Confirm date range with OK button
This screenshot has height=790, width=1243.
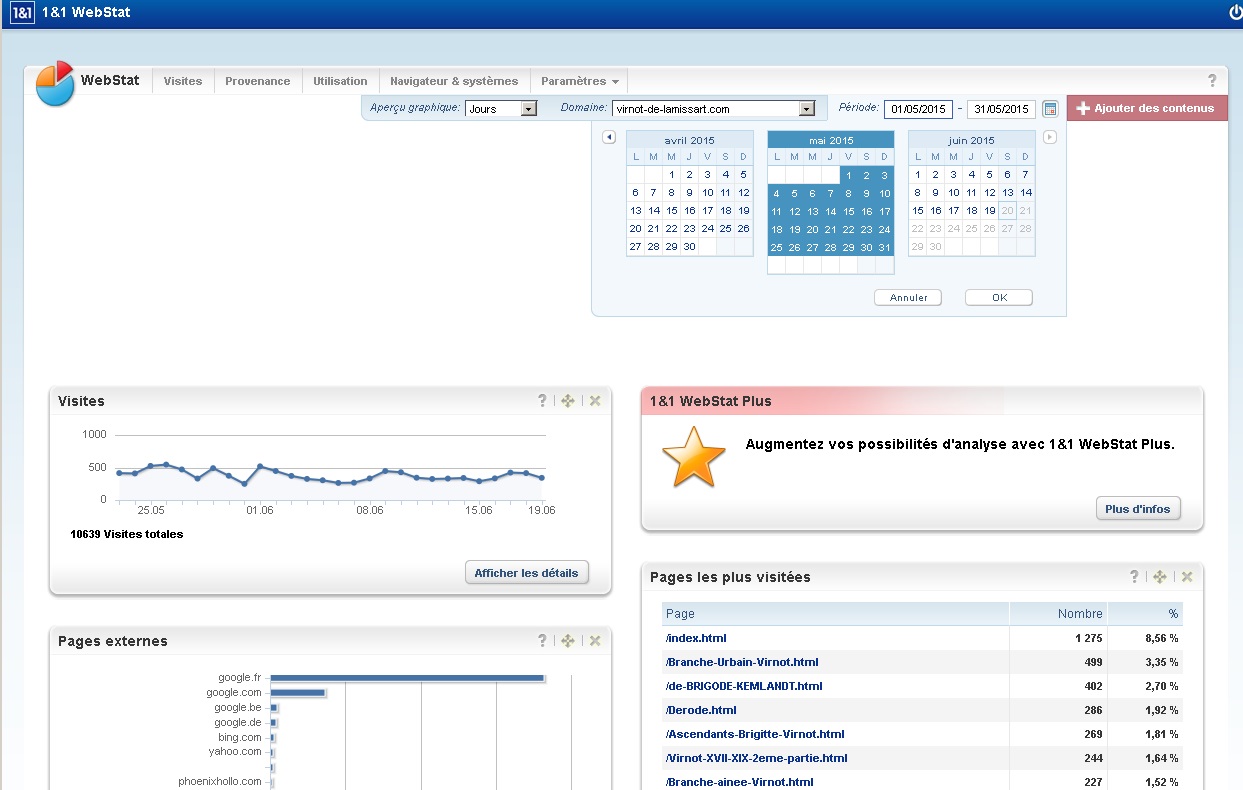point(998,298)
